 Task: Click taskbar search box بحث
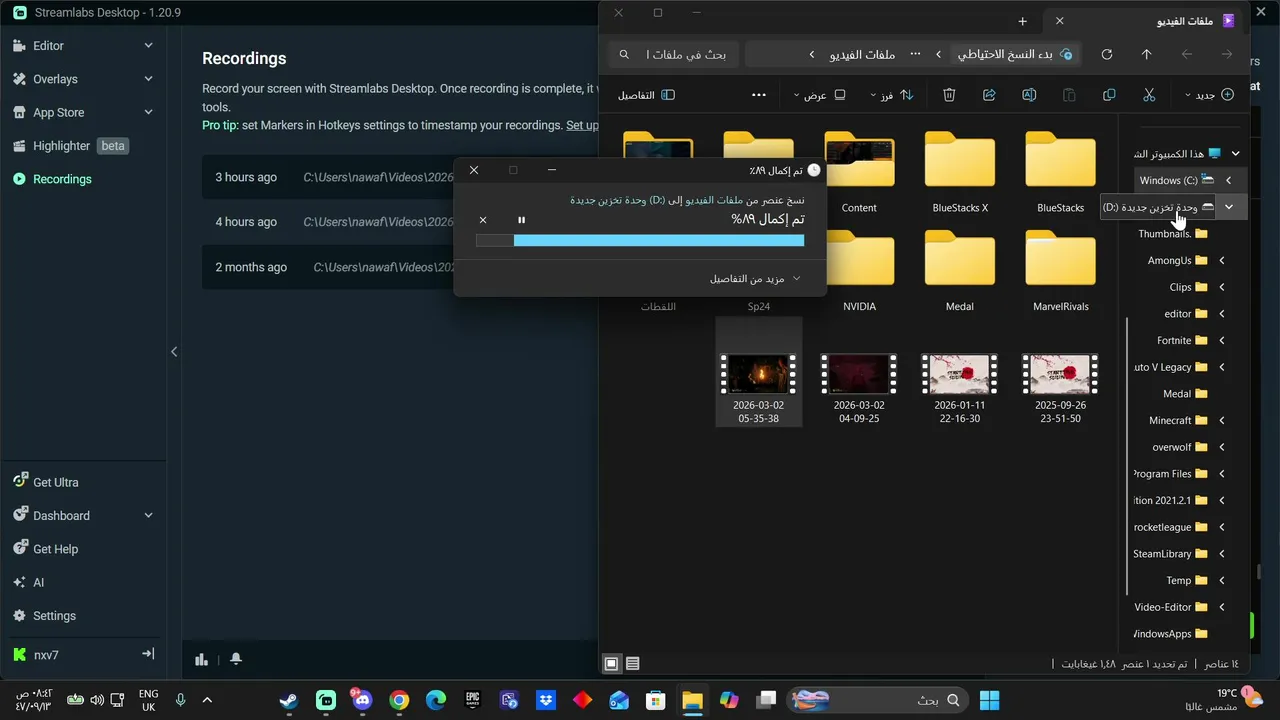click(879, 700)
